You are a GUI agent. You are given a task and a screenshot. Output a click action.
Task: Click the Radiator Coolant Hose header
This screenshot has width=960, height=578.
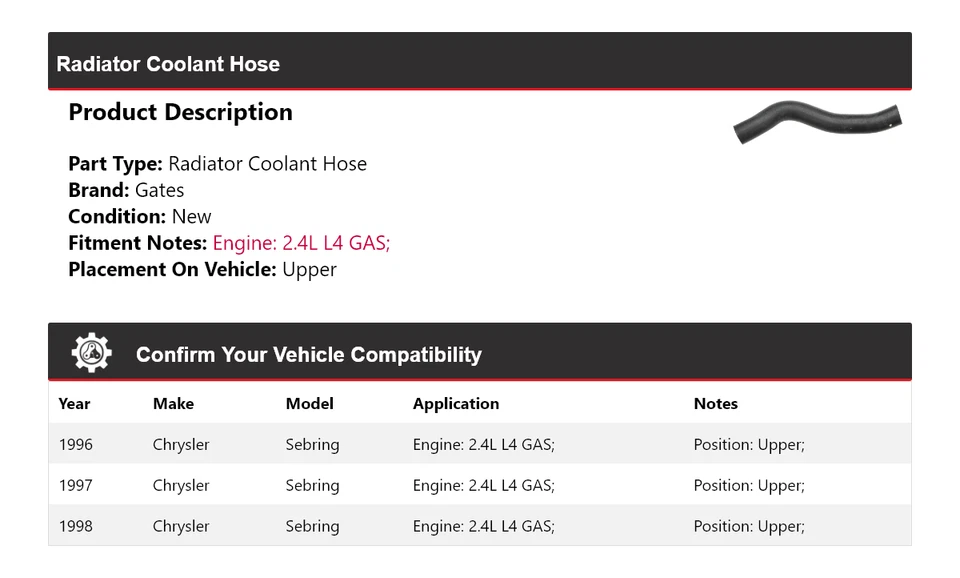pos(168,64)
